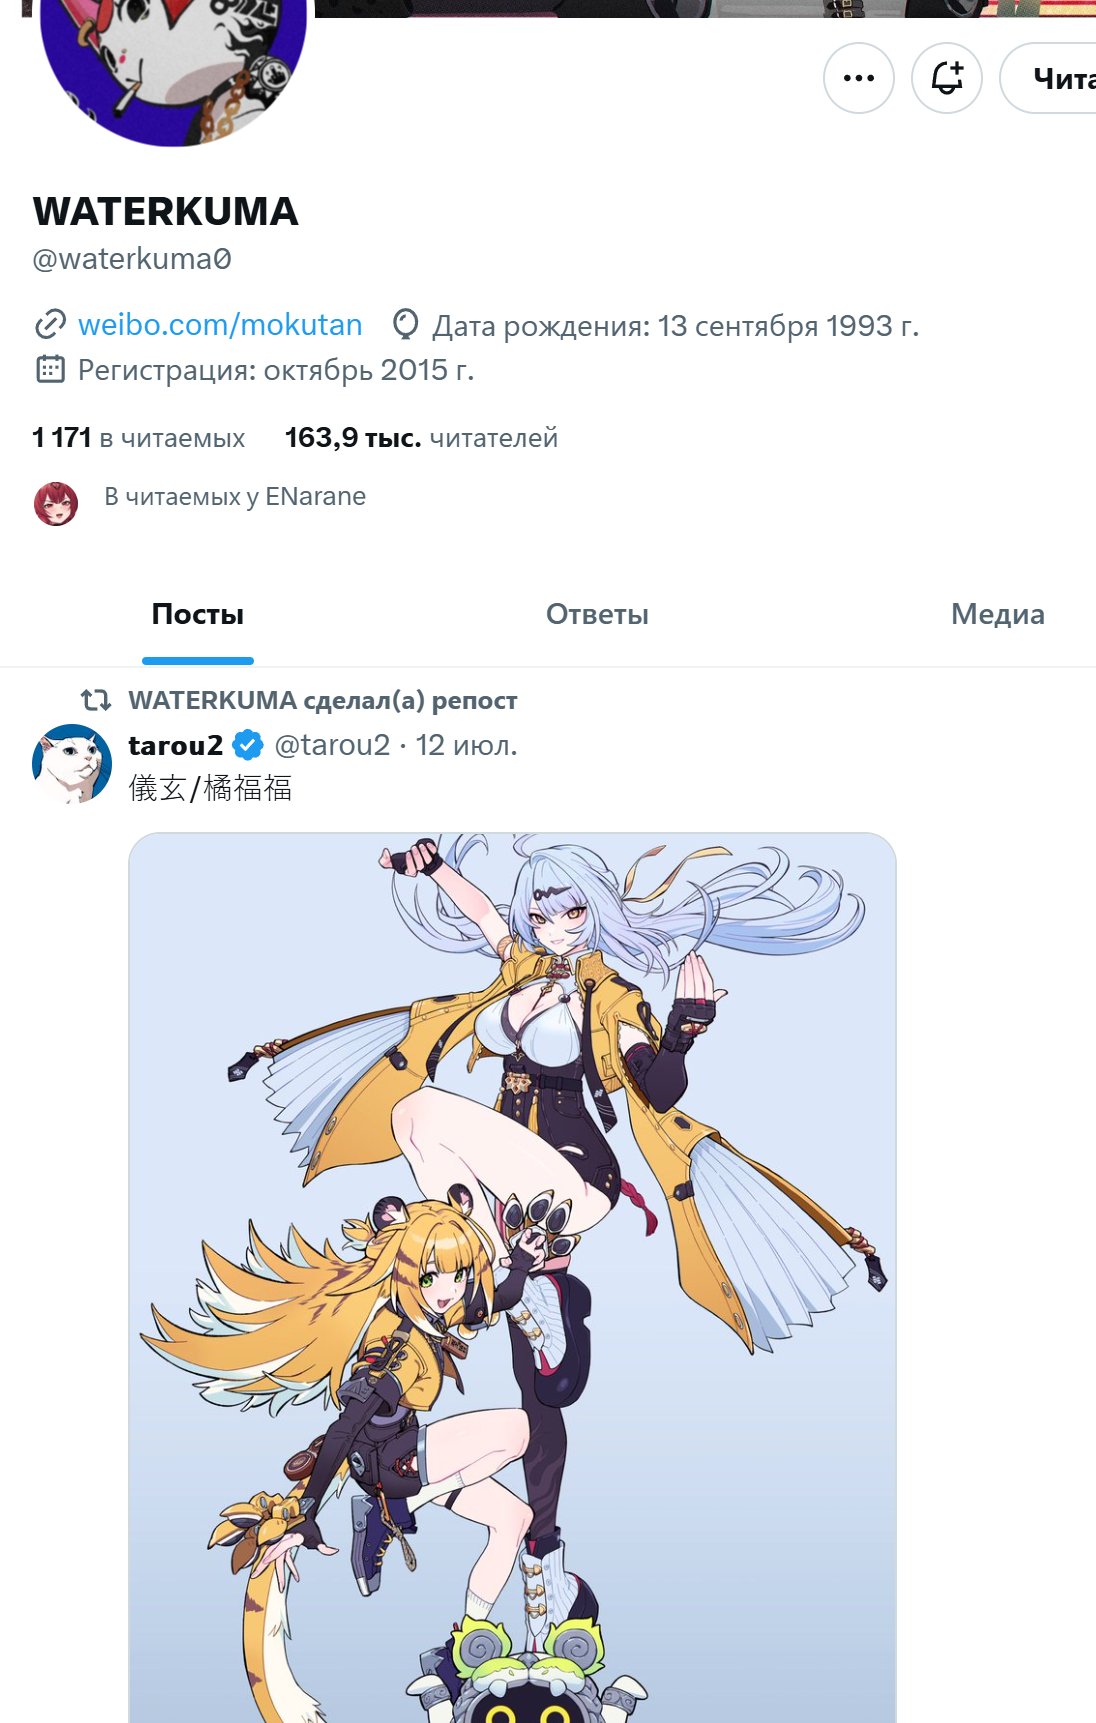Open the reposted artwork image

[512, 1278]
